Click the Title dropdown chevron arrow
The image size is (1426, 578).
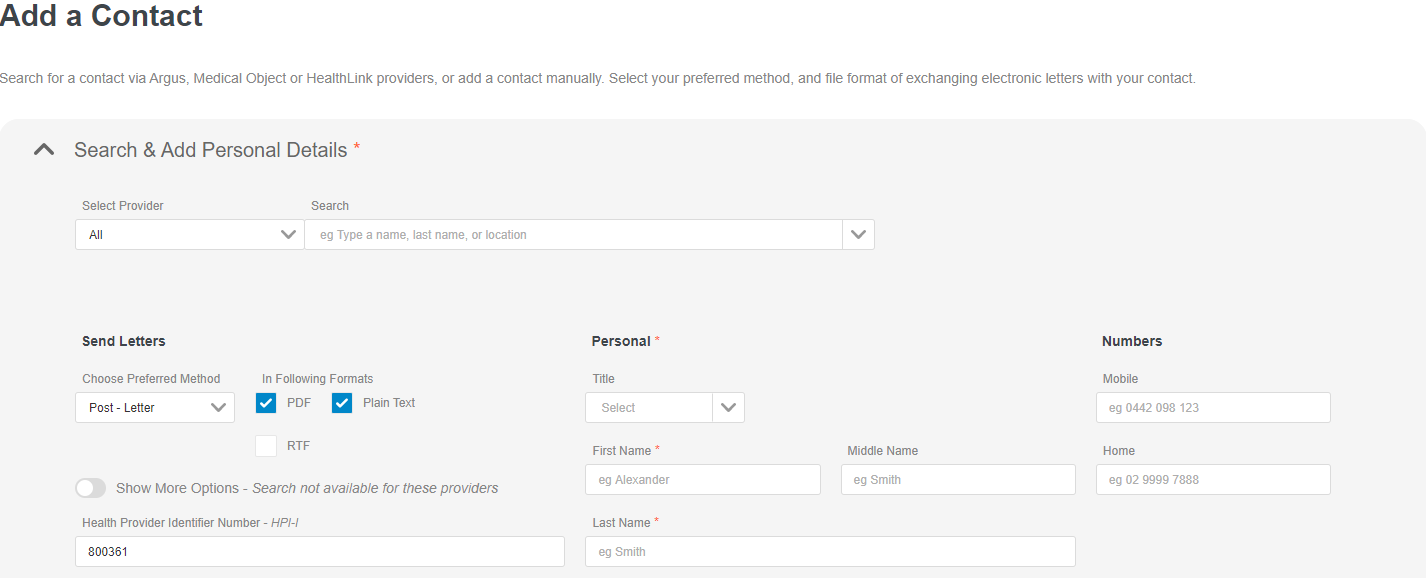pos(728,407)
